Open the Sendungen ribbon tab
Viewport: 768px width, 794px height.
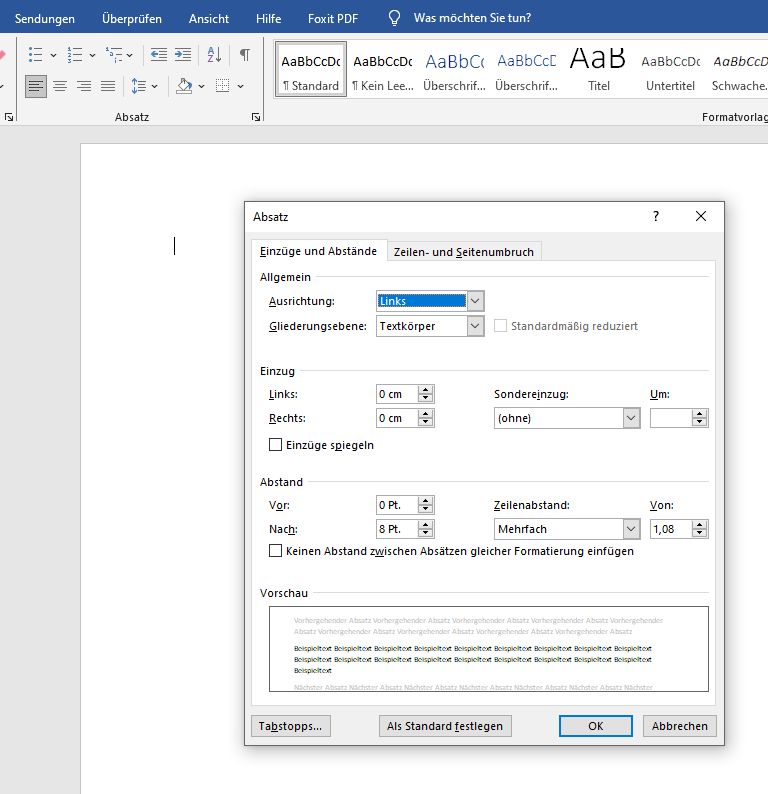45,19
